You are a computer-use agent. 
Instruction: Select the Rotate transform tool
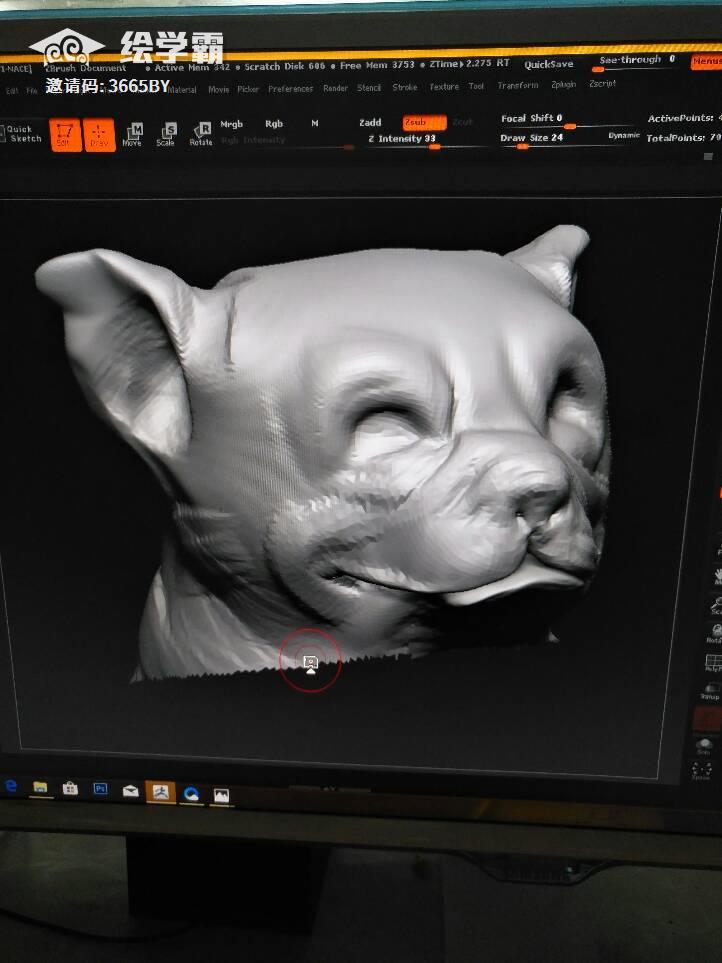point(201,135)
